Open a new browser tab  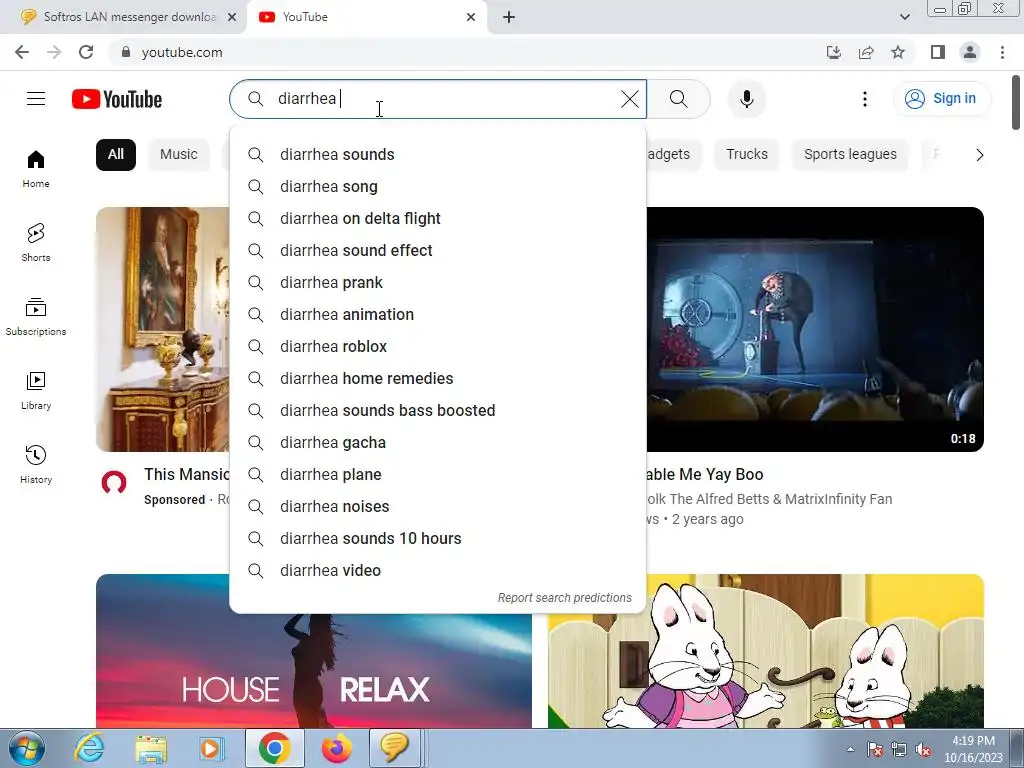[x=509, y=17]
